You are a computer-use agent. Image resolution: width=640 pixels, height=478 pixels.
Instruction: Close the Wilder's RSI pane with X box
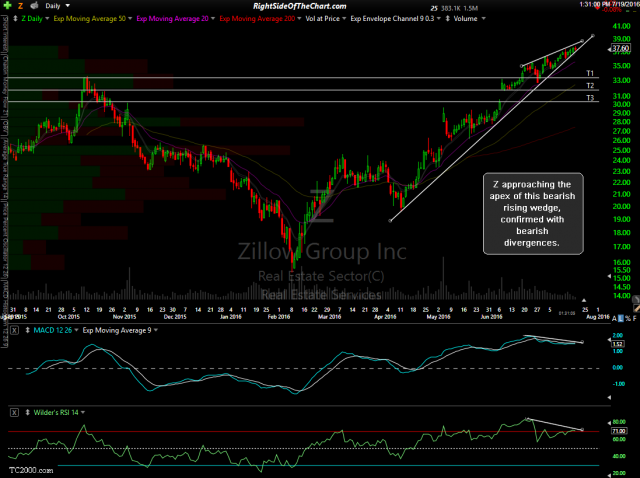coord(14,413)
